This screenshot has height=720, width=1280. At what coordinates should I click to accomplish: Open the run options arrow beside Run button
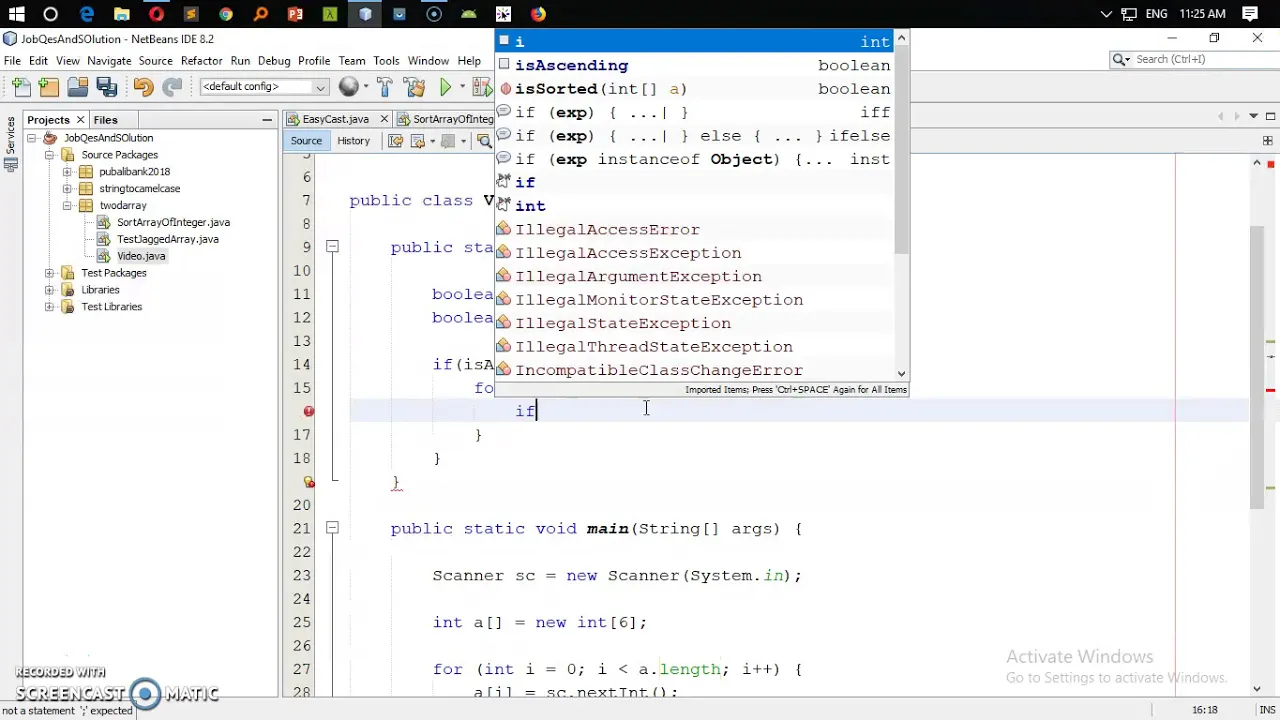click(x=462, y=87)
